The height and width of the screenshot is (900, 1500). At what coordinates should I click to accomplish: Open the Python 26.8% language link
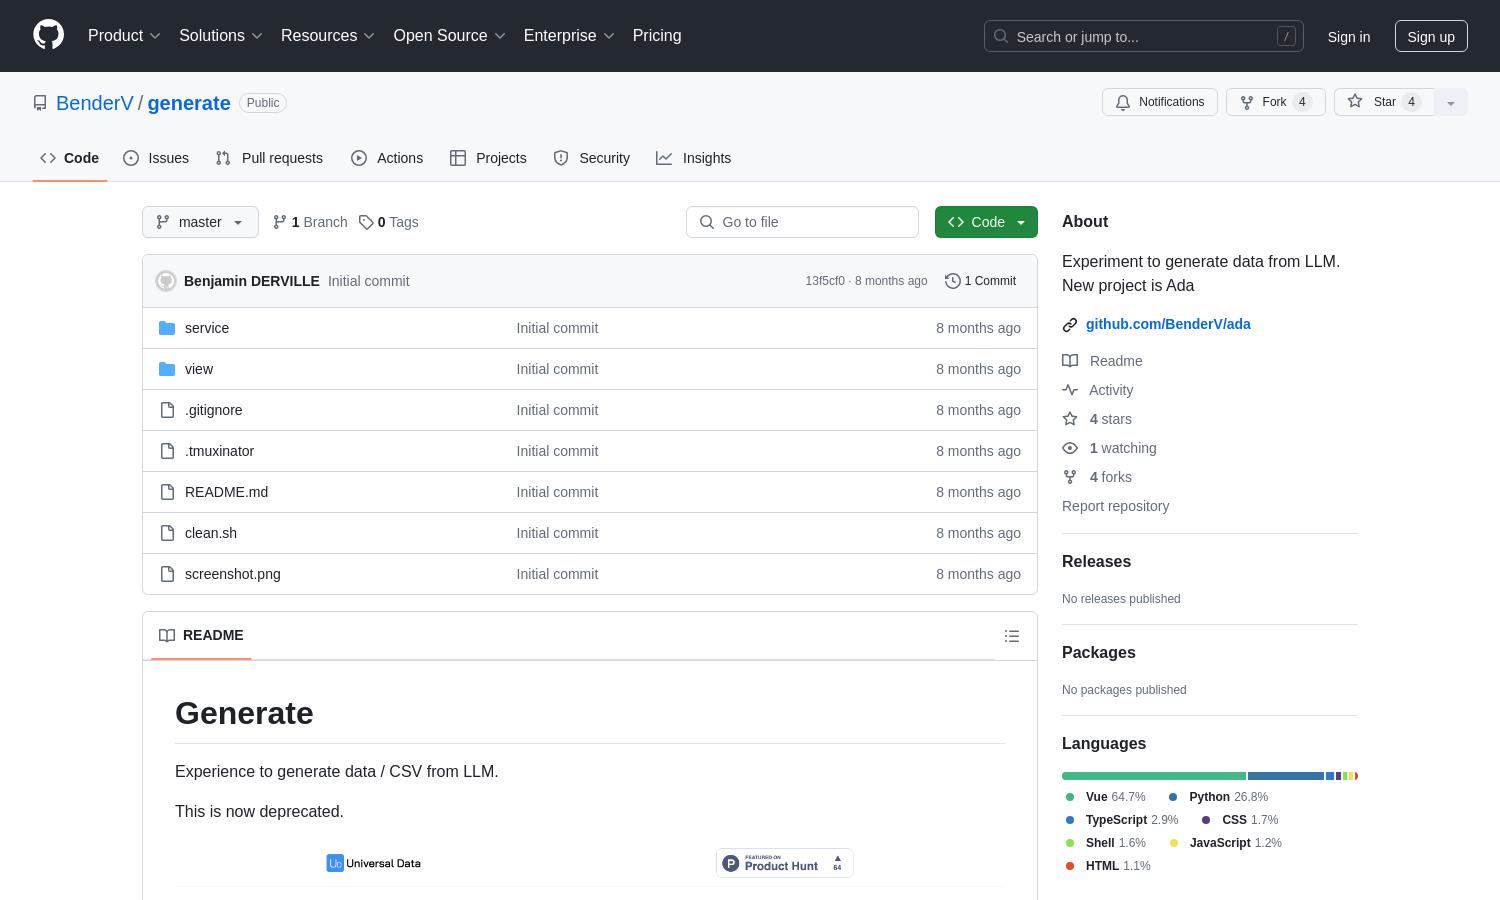[1218, 797]
